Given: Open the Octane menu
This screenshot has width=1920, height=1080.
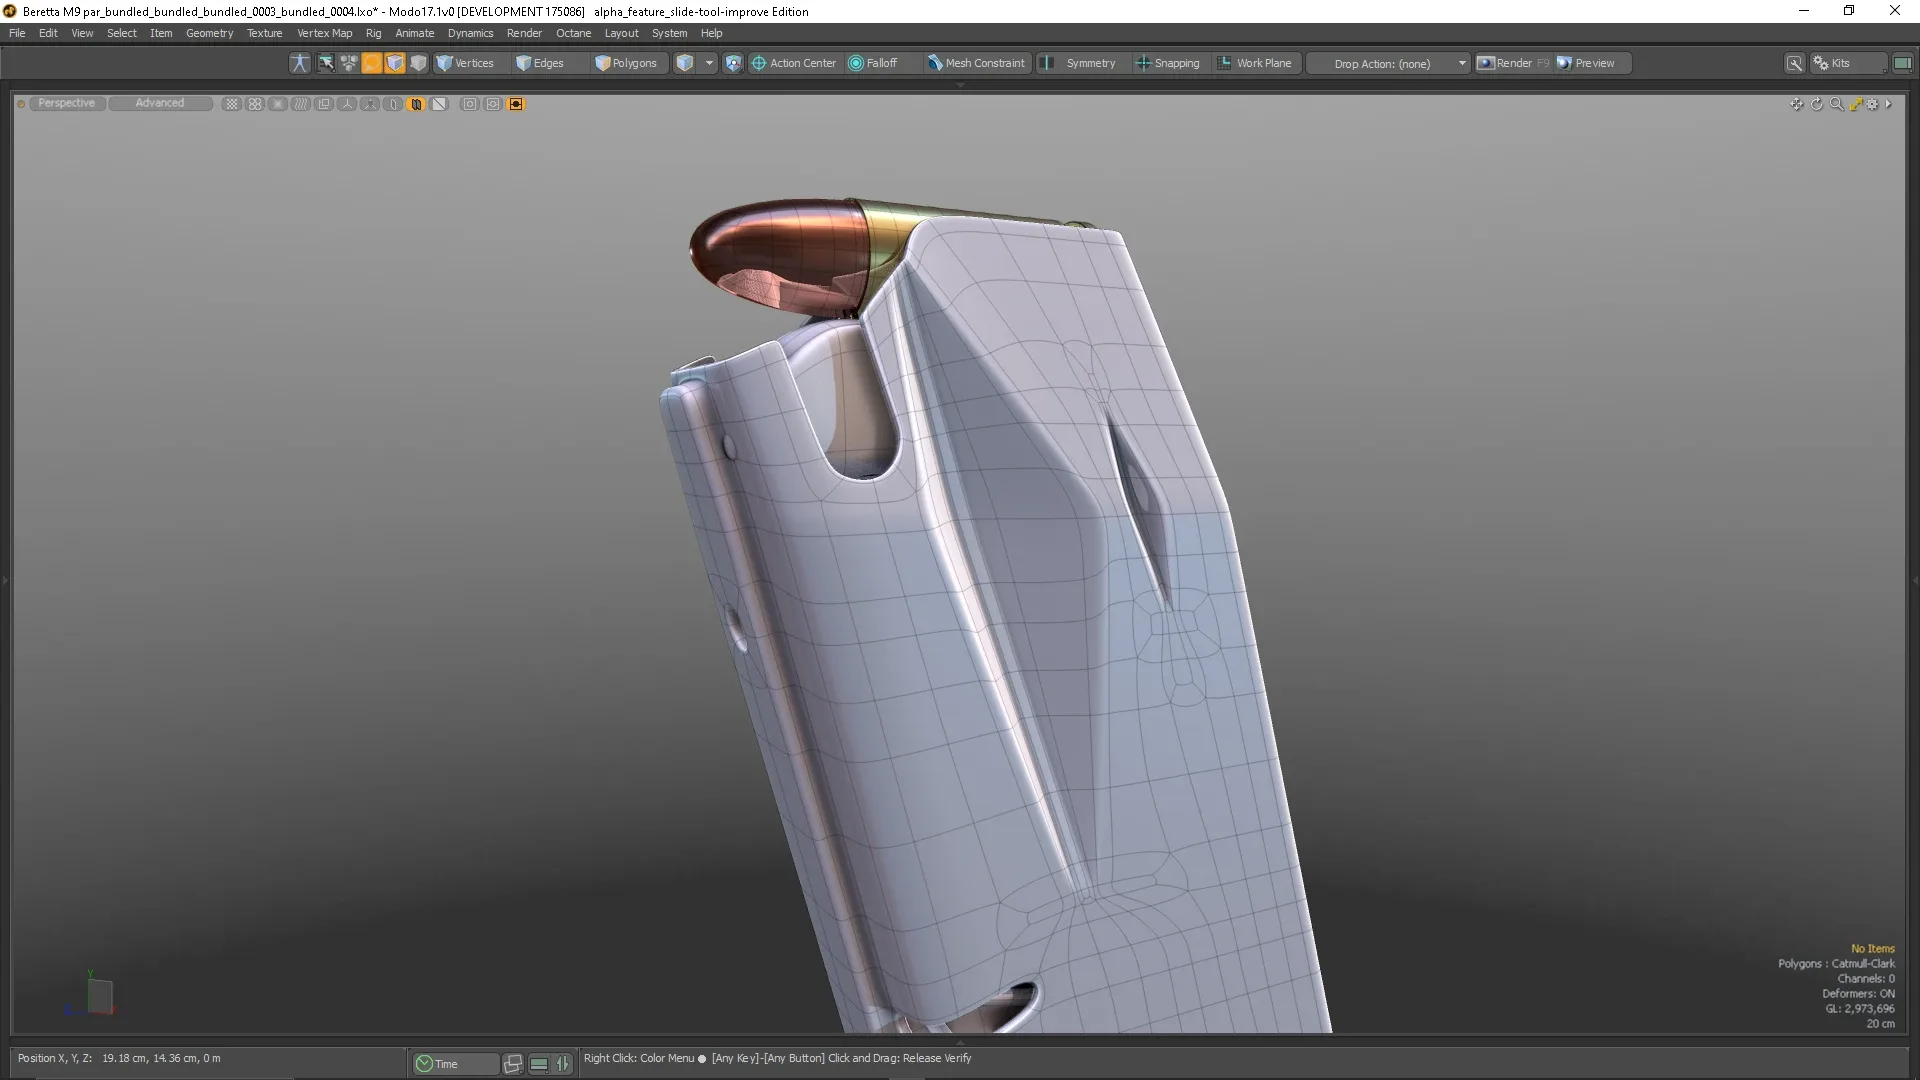Looking at the screenshot, I should point(573,33).
